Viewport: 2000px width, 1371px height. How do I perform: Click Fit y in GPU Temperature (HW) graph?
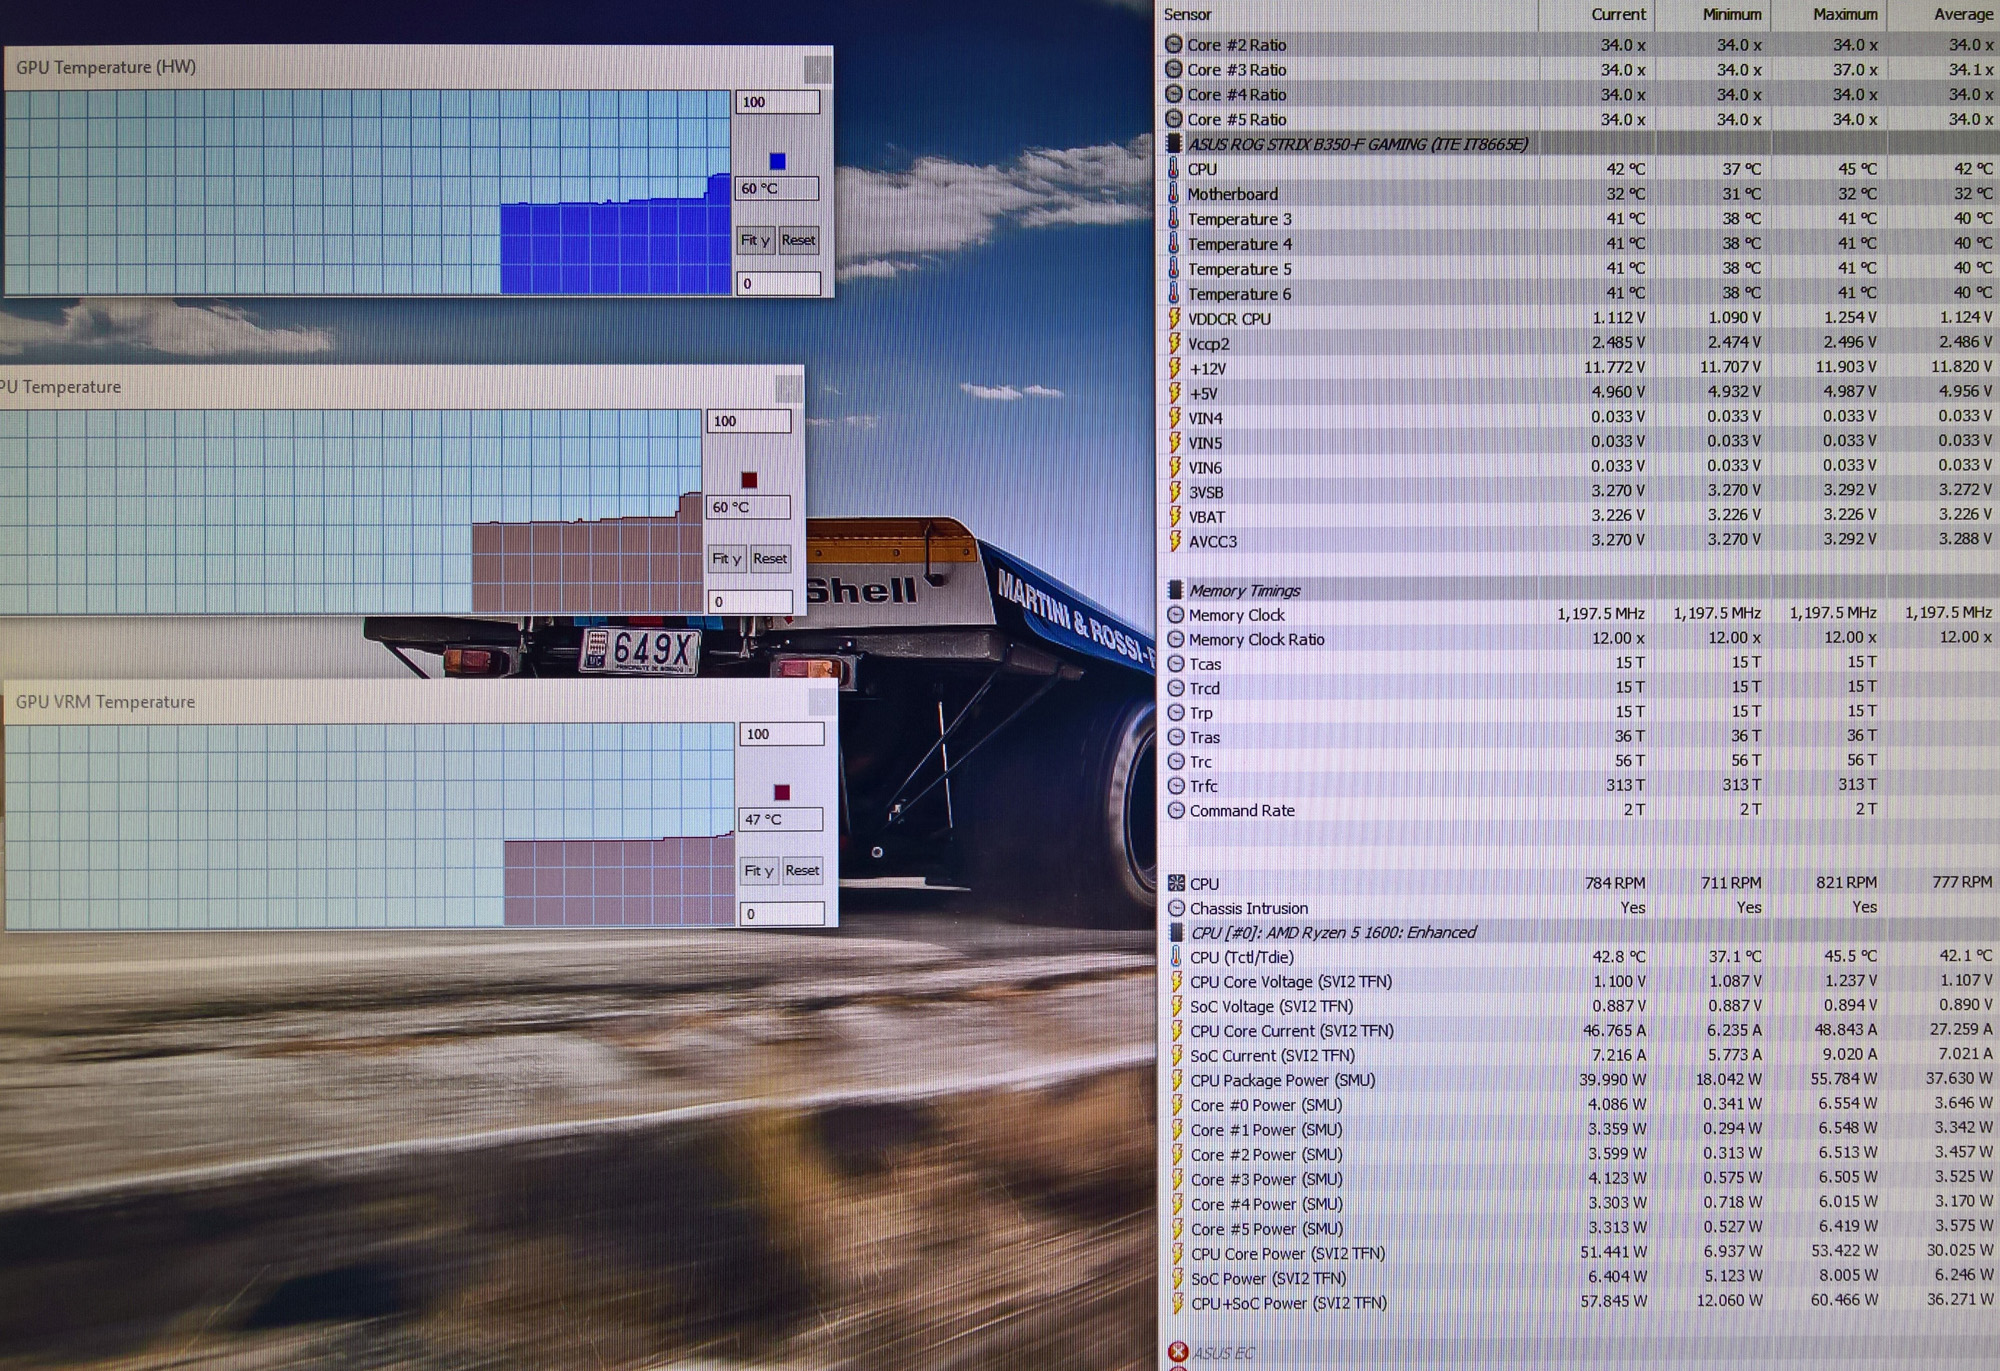coord(755,240)
